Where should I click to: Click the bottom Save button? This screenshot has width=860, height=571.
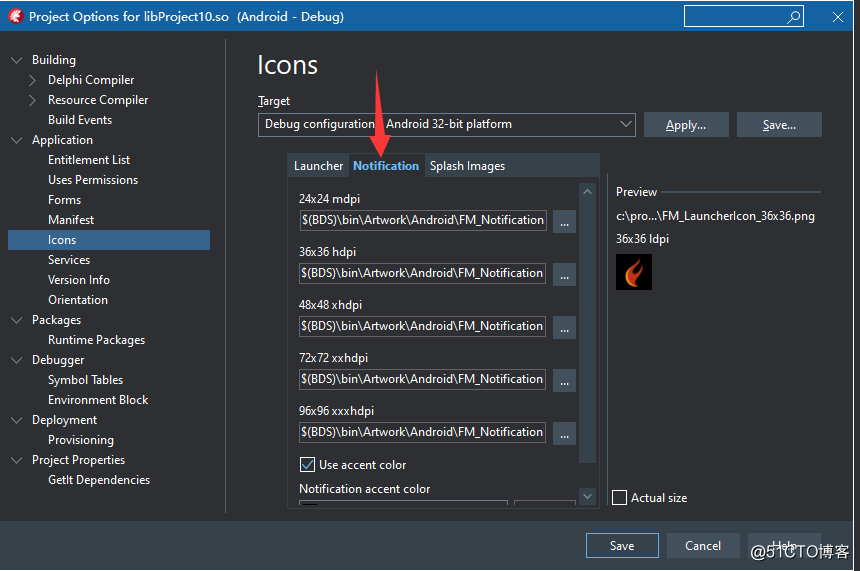tap(622, 545)
